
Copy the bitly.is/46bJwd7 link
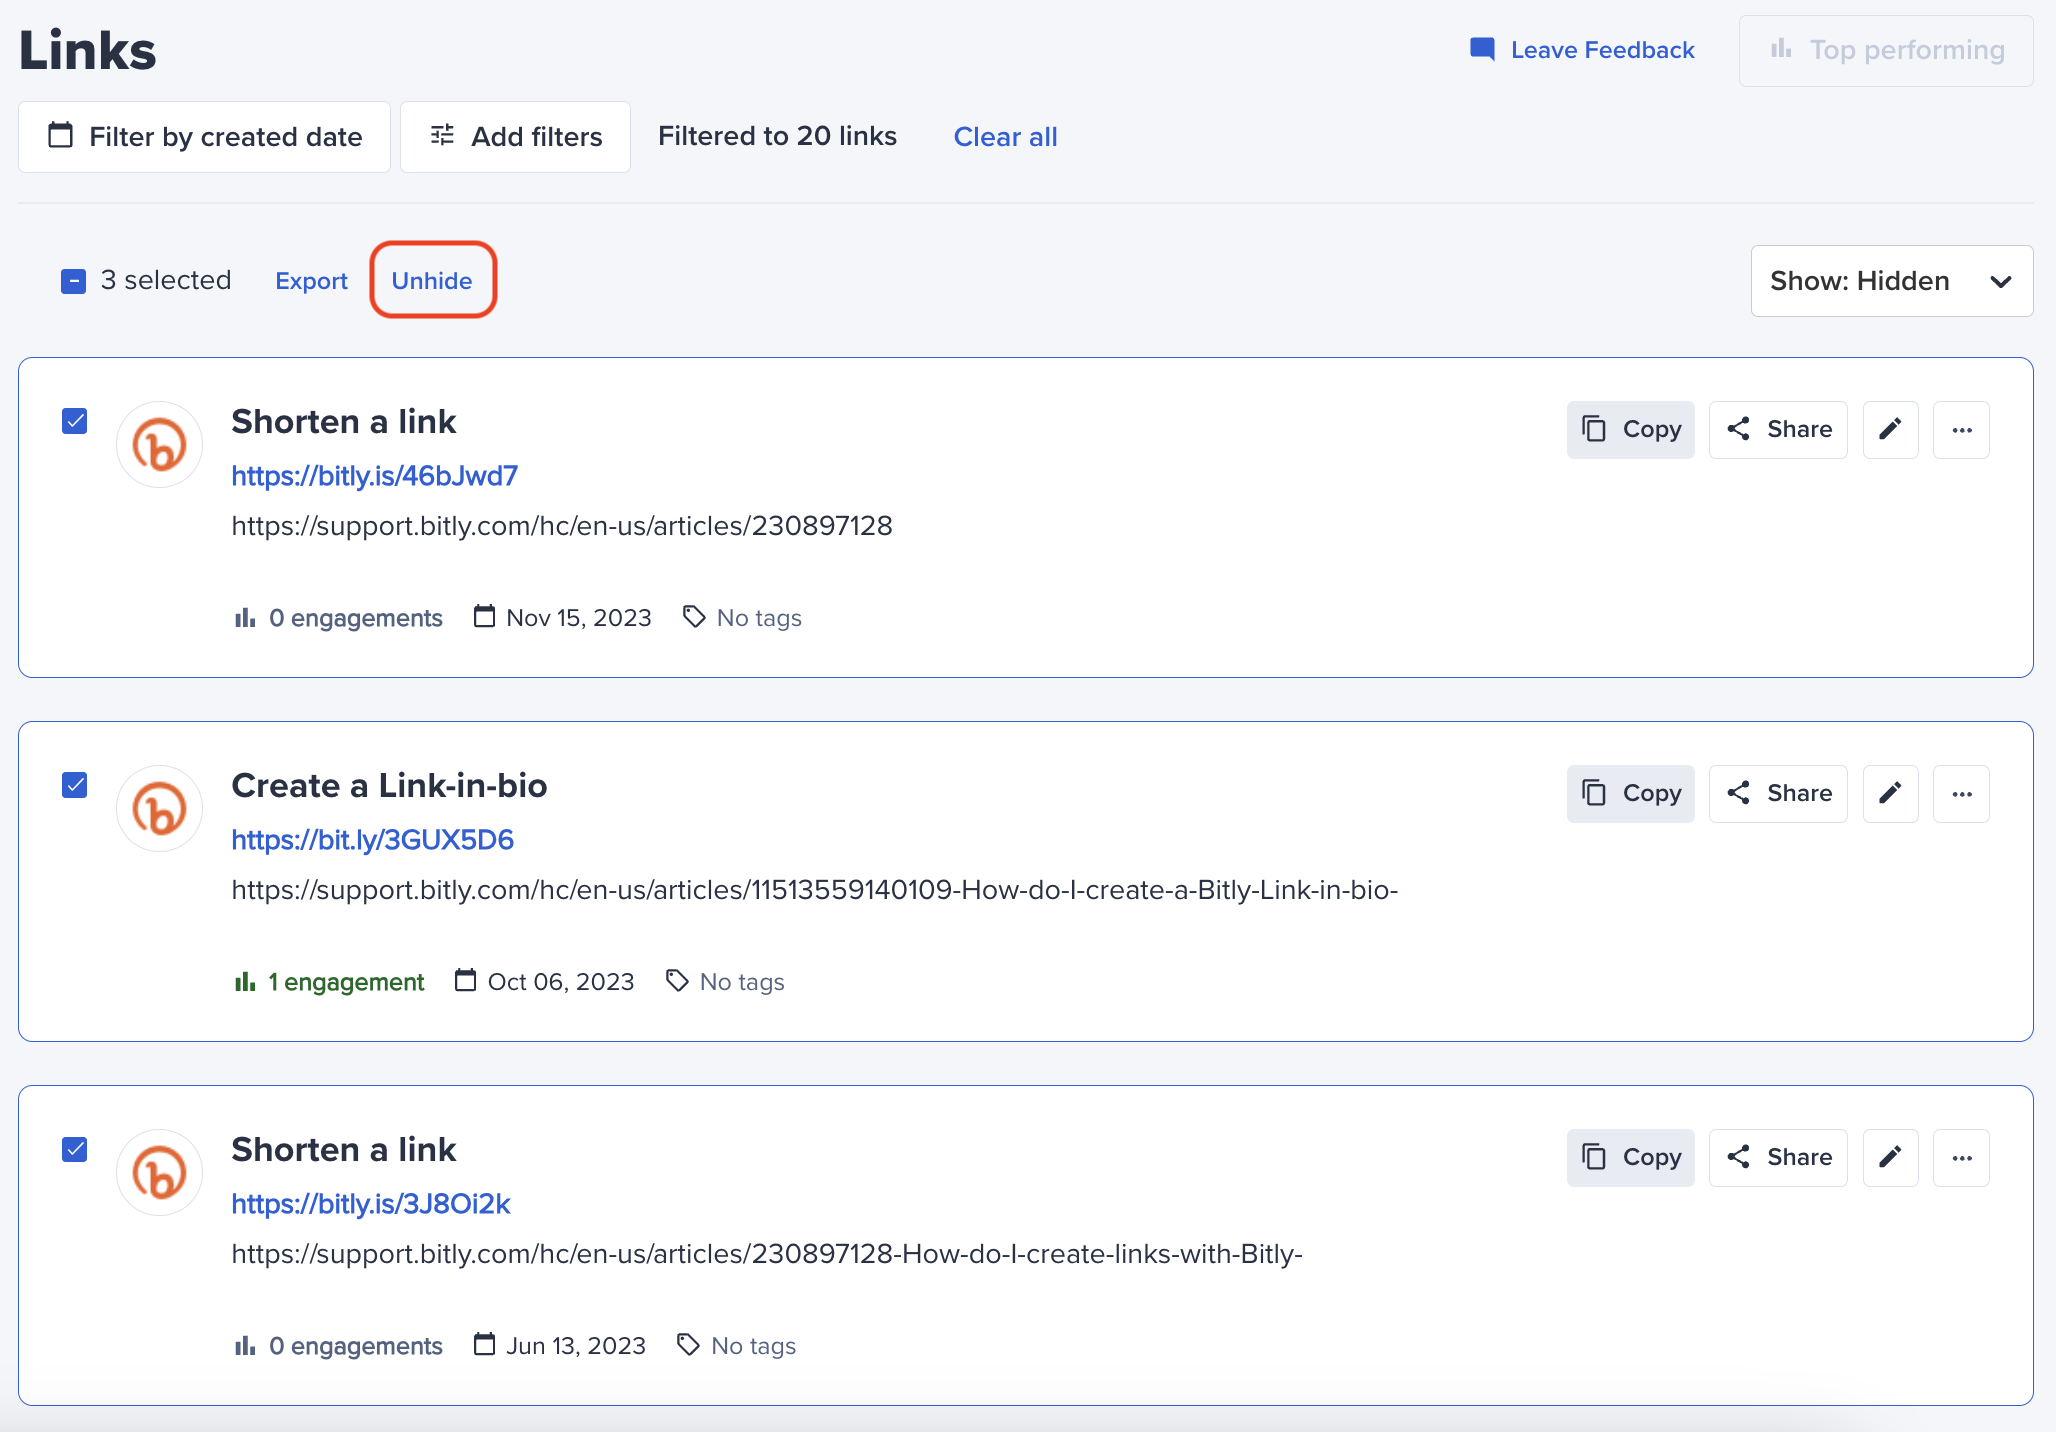(x=1630, y=430)
